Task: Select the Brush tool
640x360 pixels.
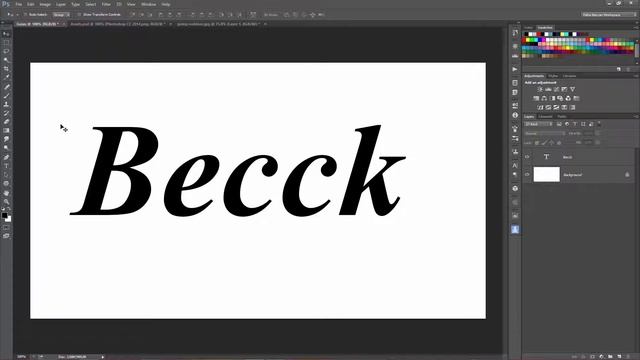Action: point(6,96)
